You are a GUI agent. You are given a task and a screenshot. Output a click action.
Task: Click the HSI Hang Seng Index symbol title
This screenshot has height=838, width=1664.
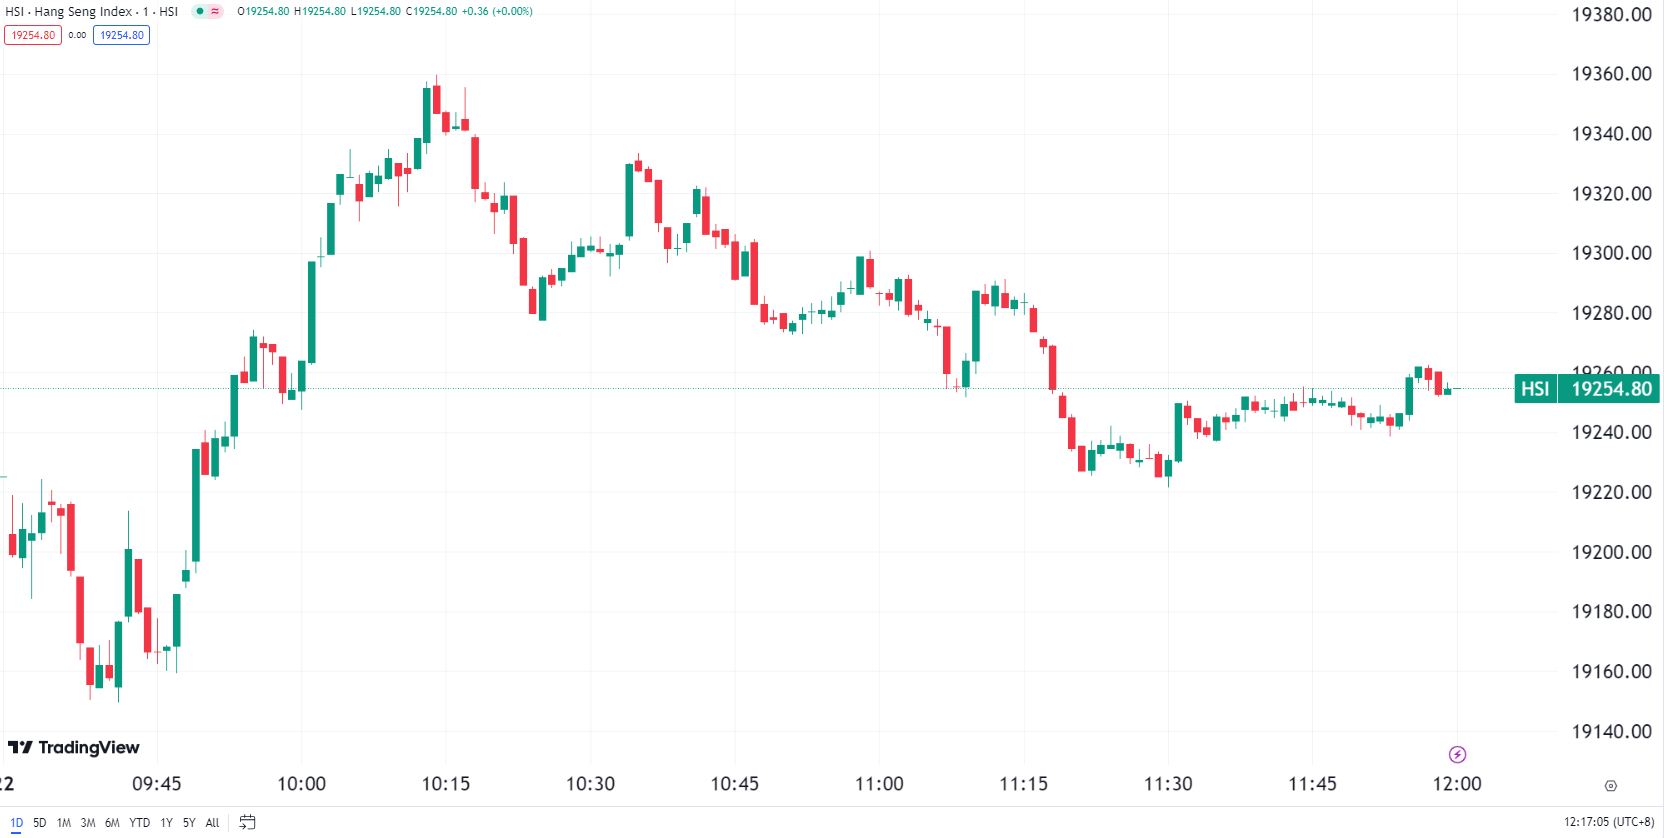(x=92, y=12)
